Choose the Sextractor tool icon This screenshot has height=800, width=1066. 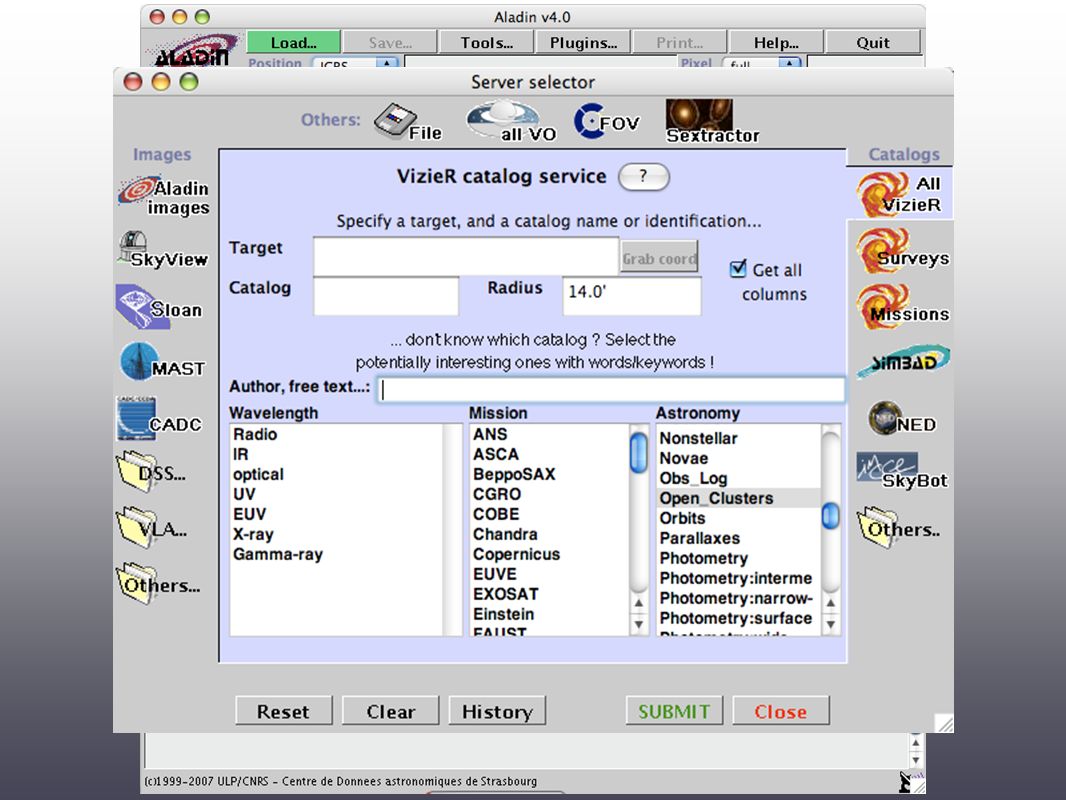[x=712, y=122]
